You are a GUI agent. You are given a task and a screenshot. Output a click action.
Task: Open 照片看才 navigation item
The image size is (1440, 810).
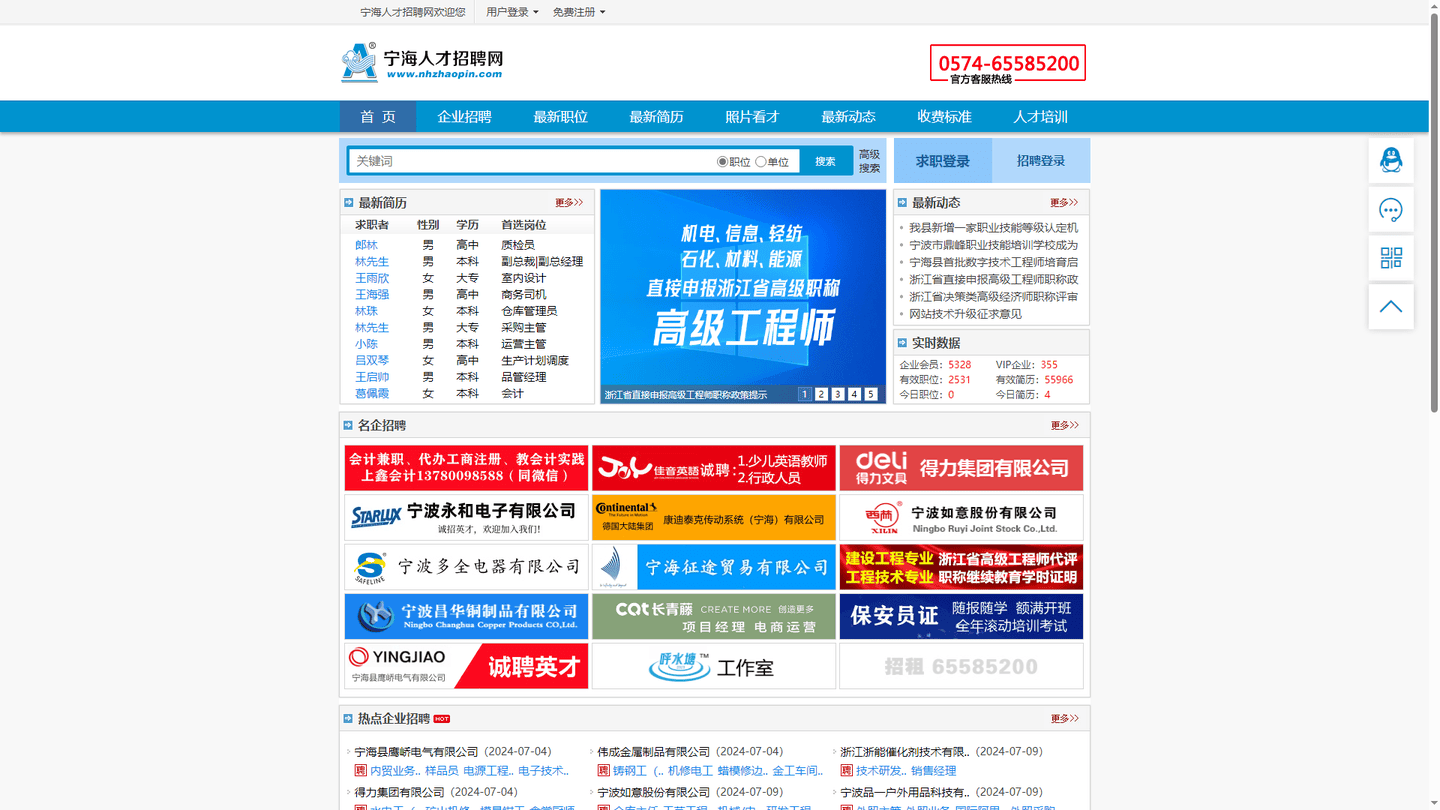coord(752,117)
